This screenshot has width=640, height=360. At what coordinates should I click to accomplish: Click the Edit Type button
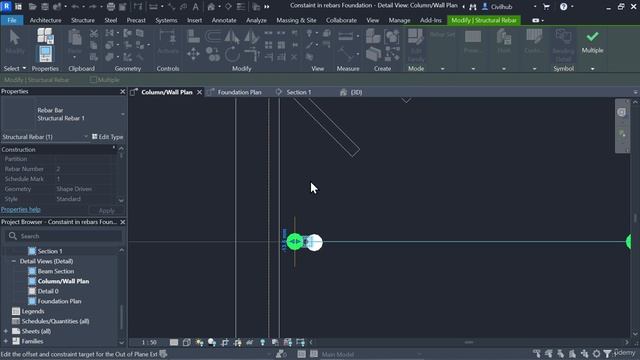pos(107,137)
